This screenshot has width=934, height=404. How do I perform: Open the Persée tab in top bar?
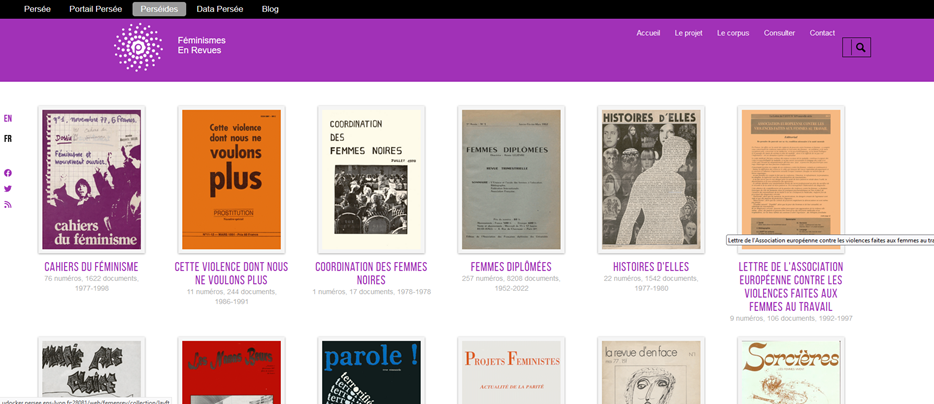[x=37, y=9]
